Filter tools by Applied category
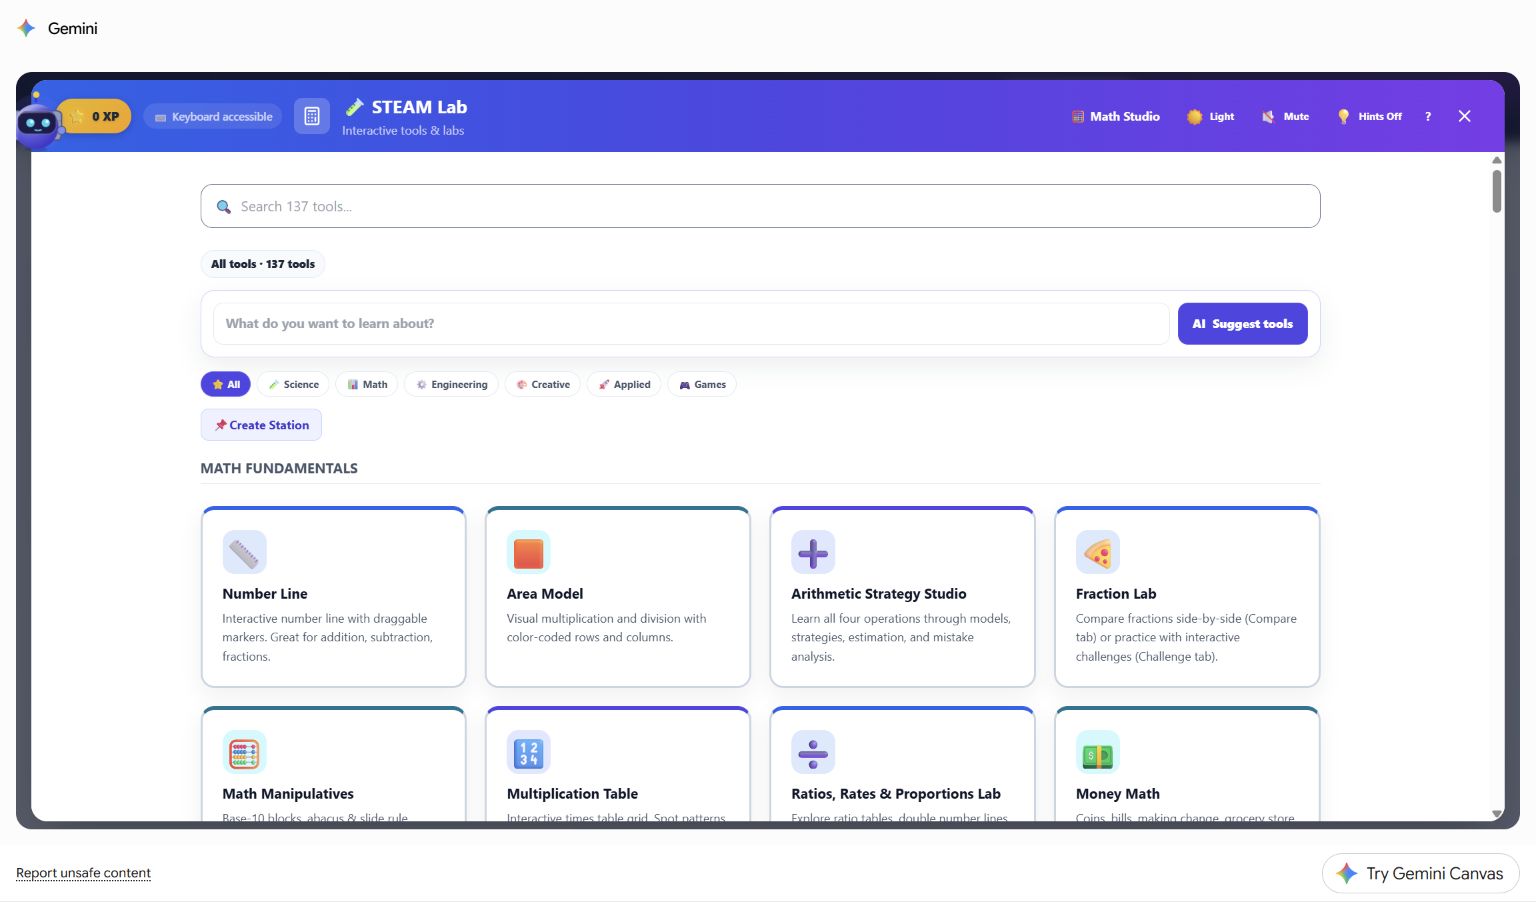The width and height of the screenshot is (1536, 902). pyautogui.click(x=624, y=384)
